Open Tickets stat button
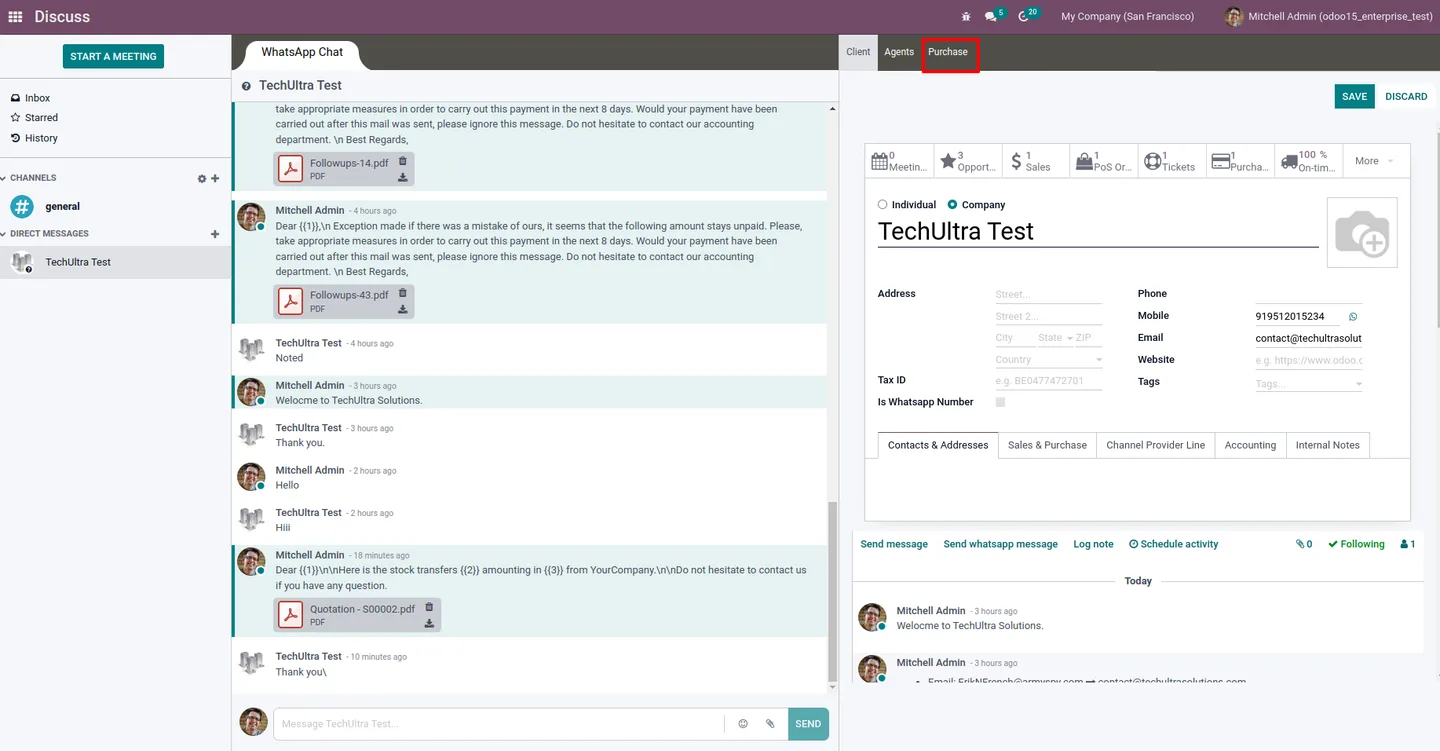 click(1172, 161)
